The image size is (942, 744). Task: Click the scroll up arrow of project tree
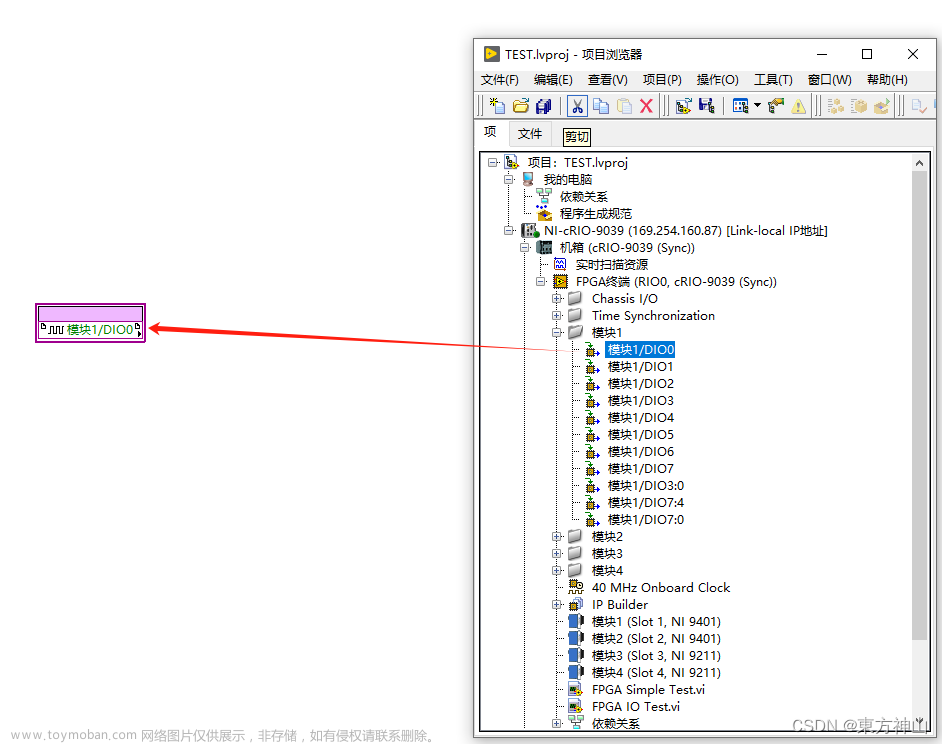coord(919,163)
